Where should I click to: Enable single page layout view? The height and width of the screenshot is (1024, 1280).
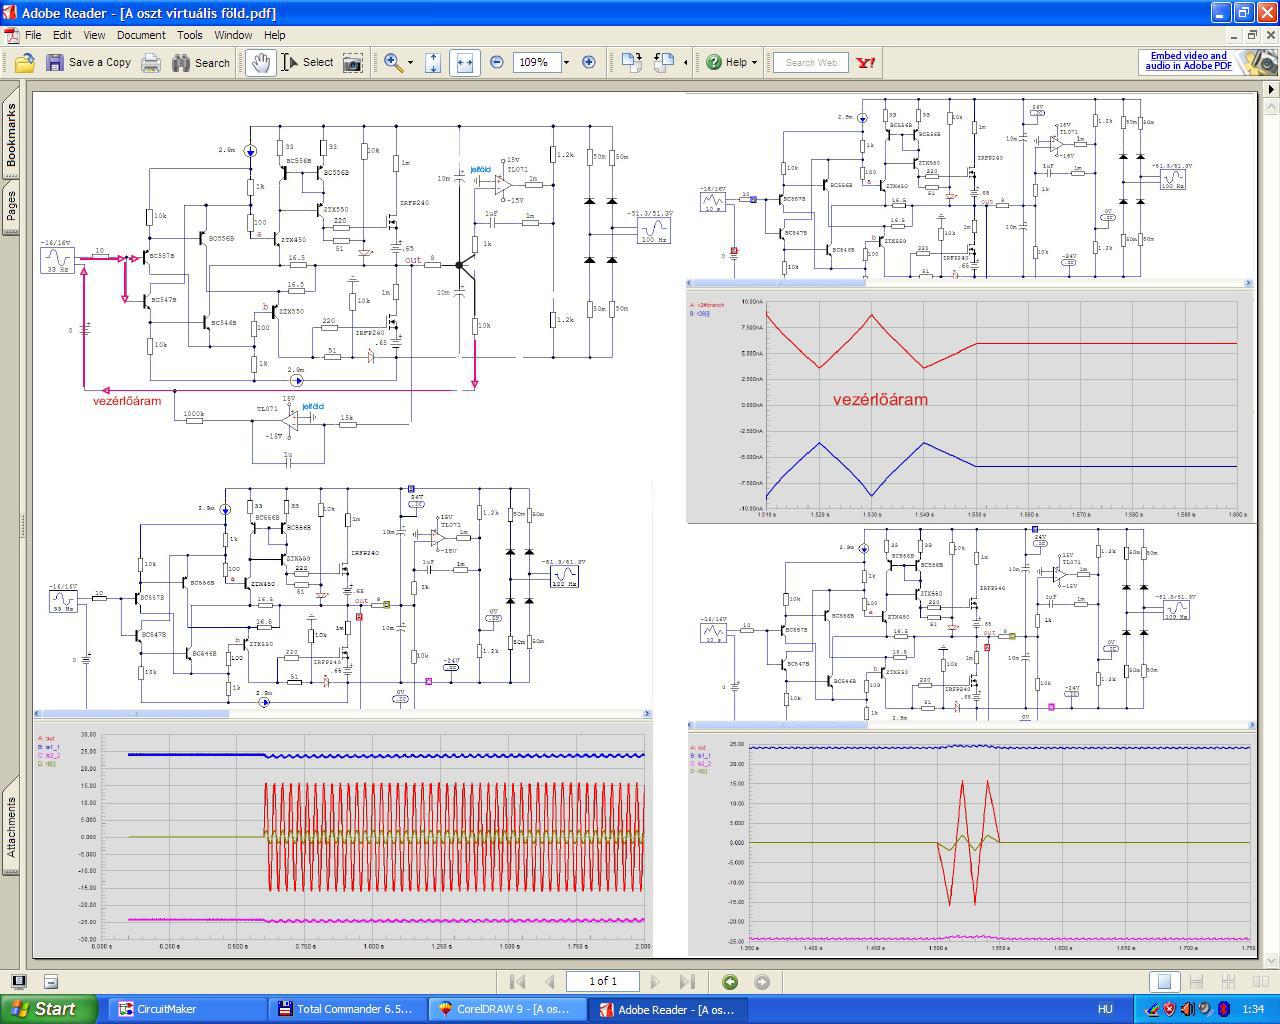[x=1164, y=982]
